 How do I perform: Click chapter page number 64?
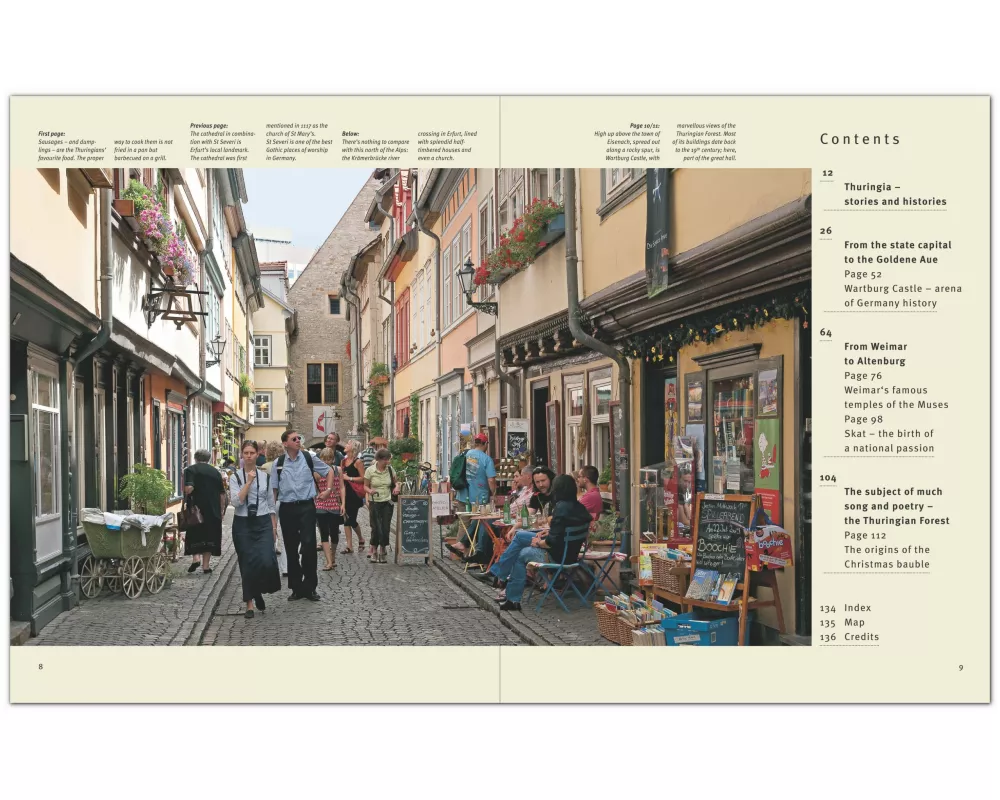pyautogui.click(x=826, y=332)
